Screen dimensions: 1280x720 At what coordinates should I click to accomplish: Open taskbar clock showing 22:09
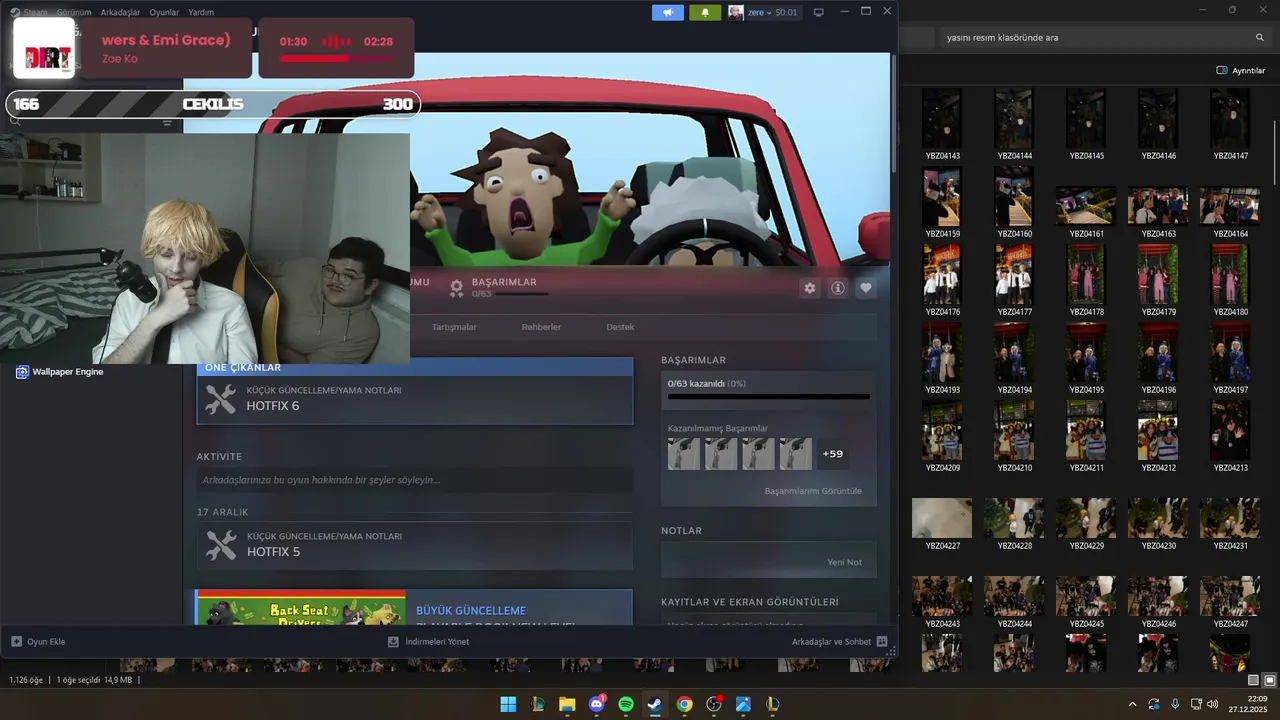tap(1248, 704)
